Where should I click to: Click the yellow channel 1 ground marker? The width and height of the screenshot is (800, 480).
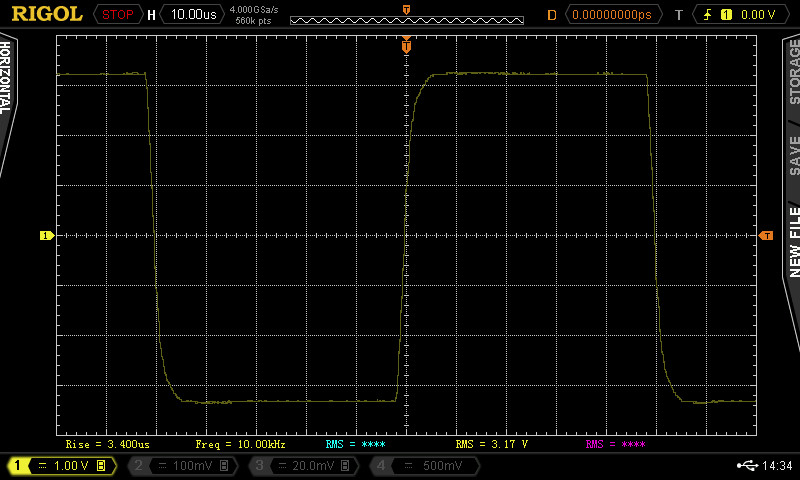pyautogui.click(x=45, y=235)
